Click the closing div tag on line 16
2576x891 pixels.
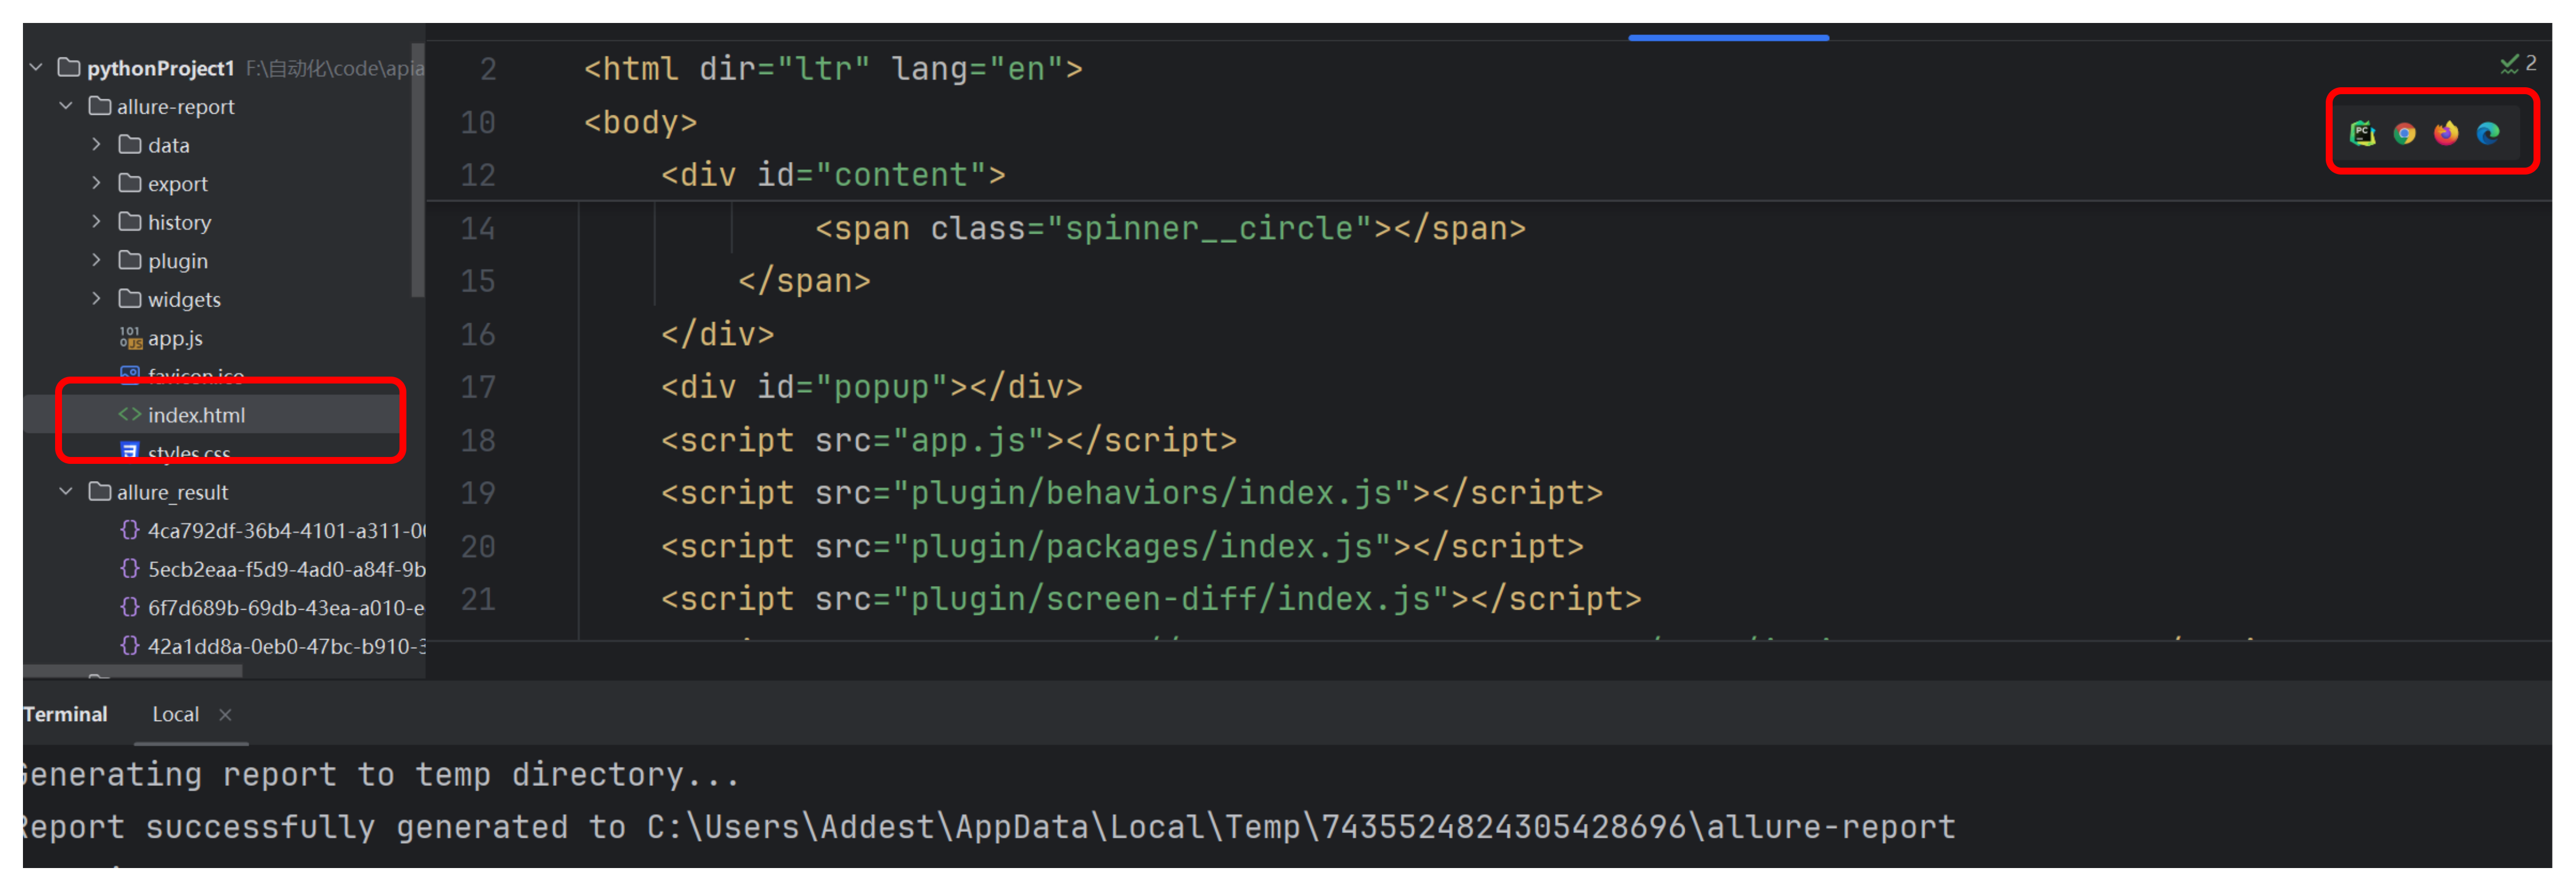coord(717,335)
